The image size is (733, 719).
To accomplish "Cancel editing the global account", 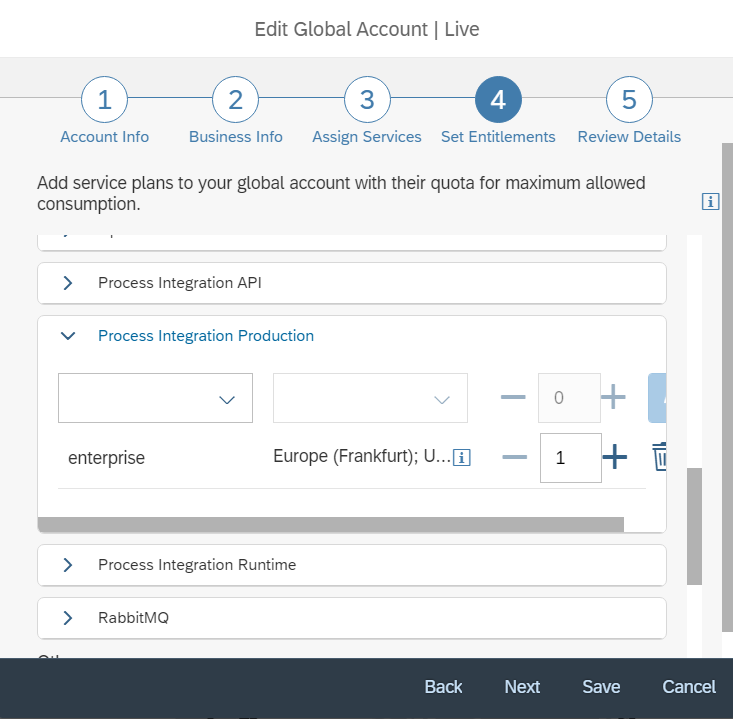I will 689,687.
